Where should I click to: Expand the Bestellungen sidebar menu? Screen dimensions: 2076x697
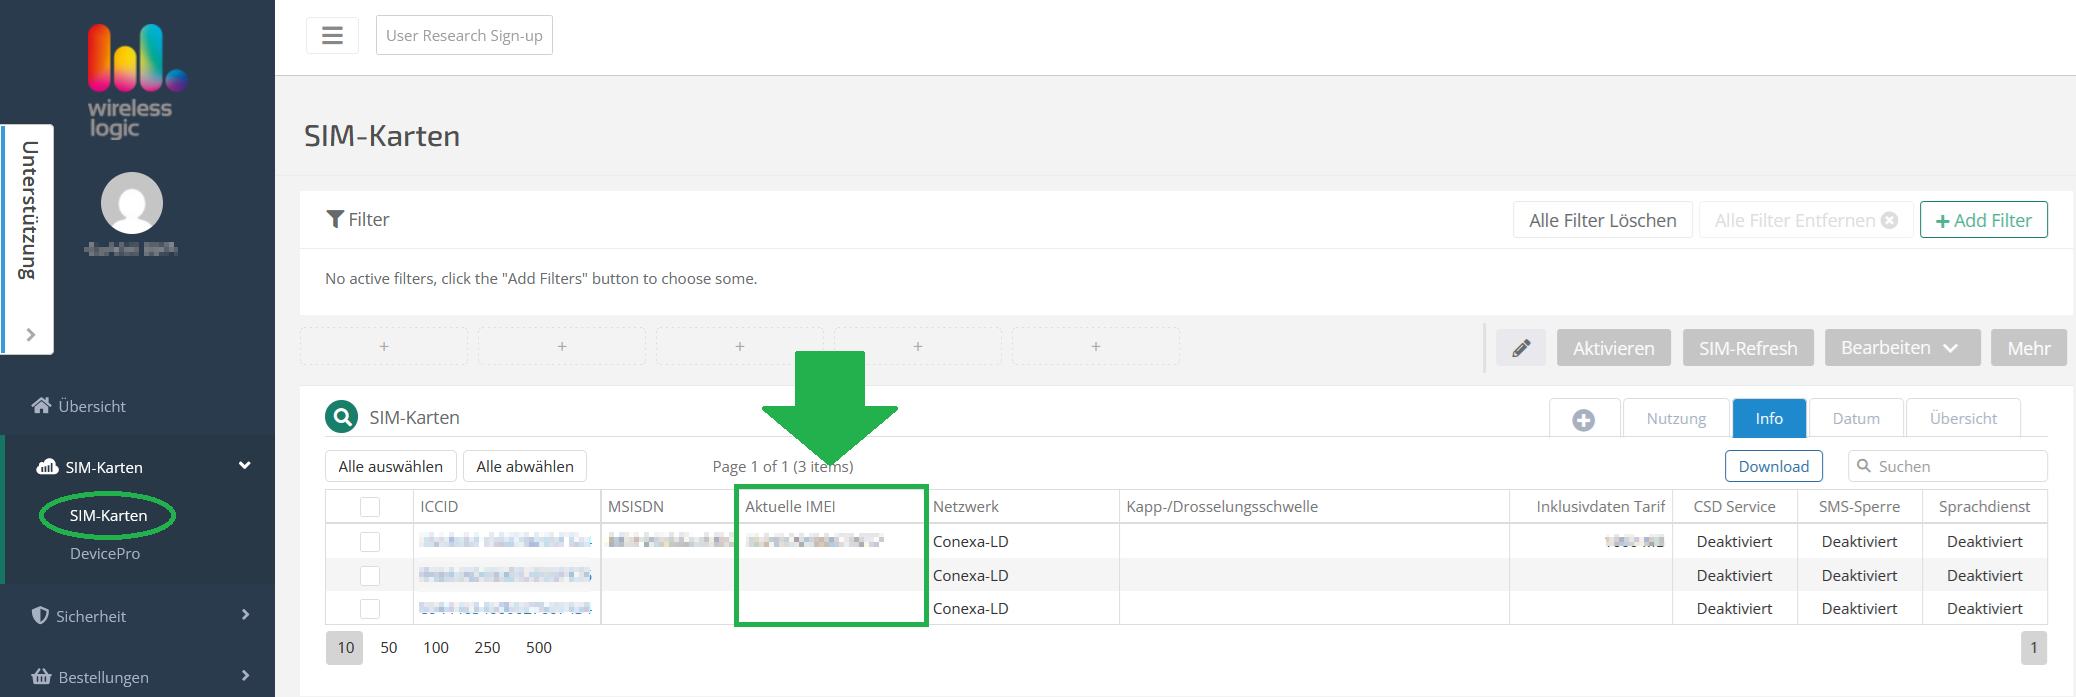(x=138, y=677)
